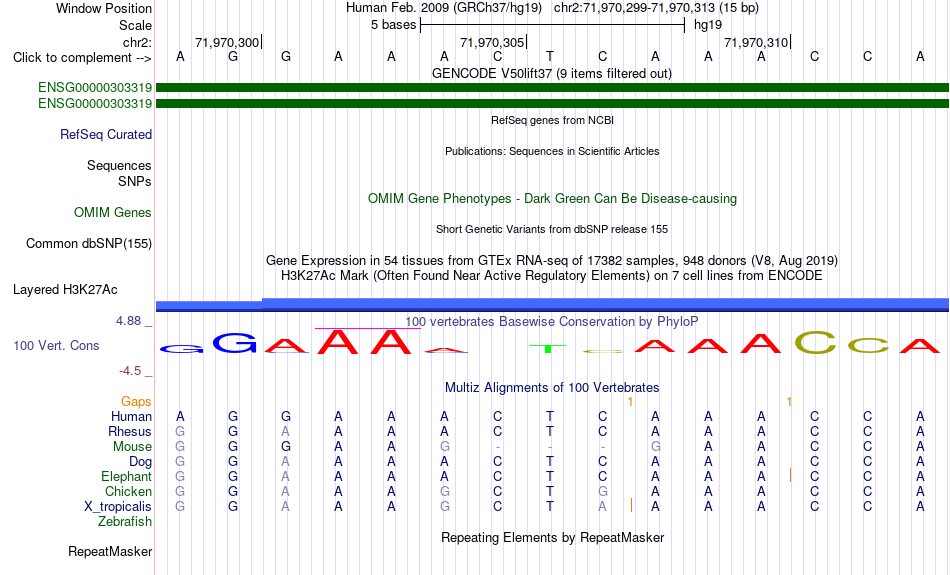Click the Rhesus species row label
This screenshot has height=575, width=950.
(x=130, y=431)
